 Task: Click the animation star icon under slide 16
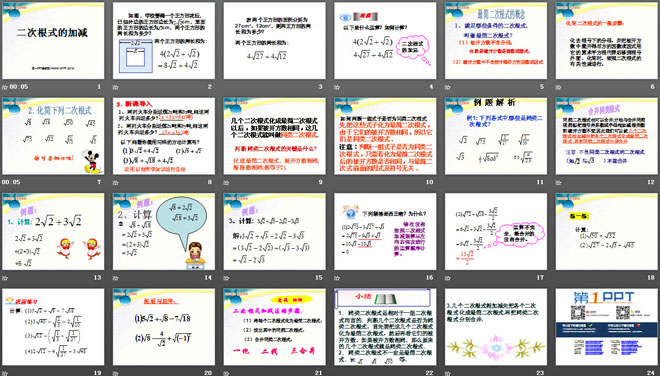point(337,278)
